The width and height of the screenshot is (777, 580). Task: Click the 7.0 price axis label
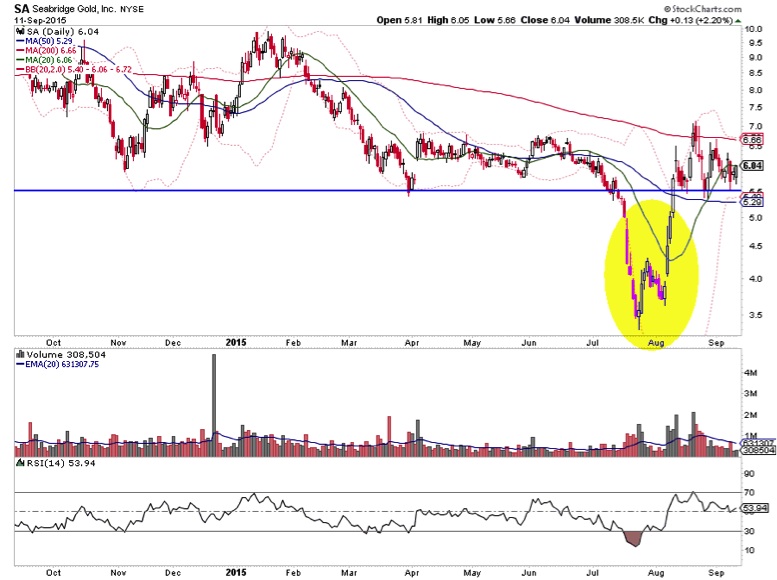coord(755,127)
